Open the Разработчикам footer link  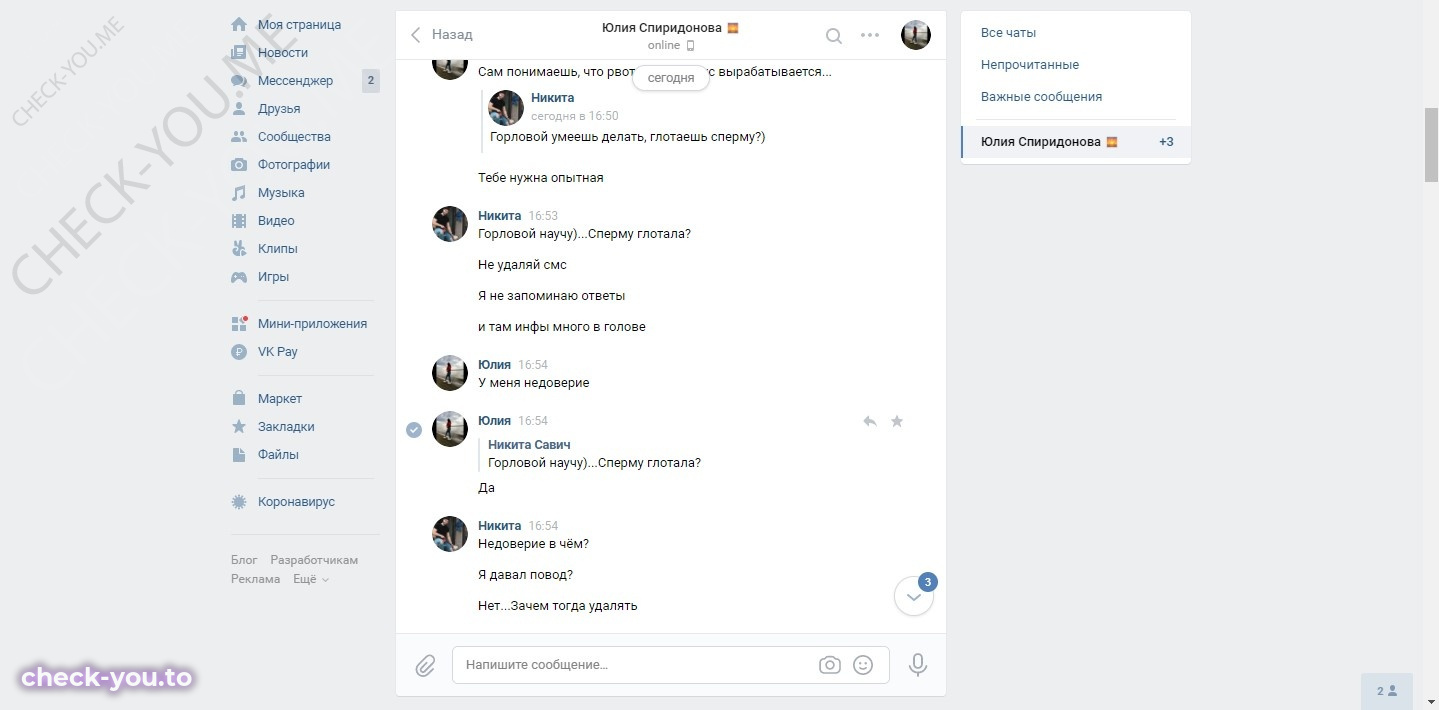tap(314, 560)
